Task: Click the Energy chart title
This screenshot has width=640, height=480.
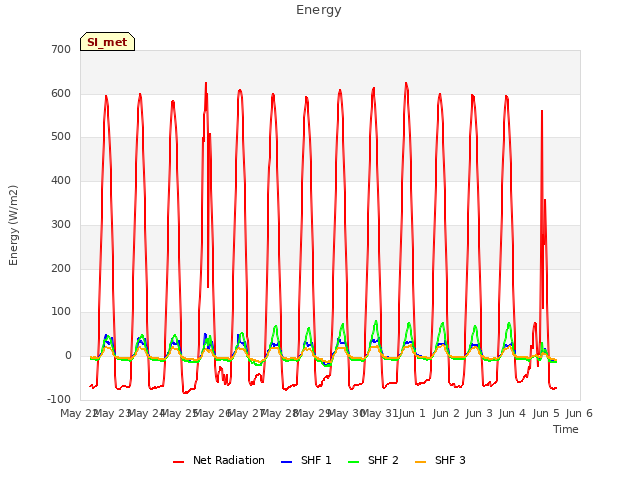Action: [x=319, y=10]
